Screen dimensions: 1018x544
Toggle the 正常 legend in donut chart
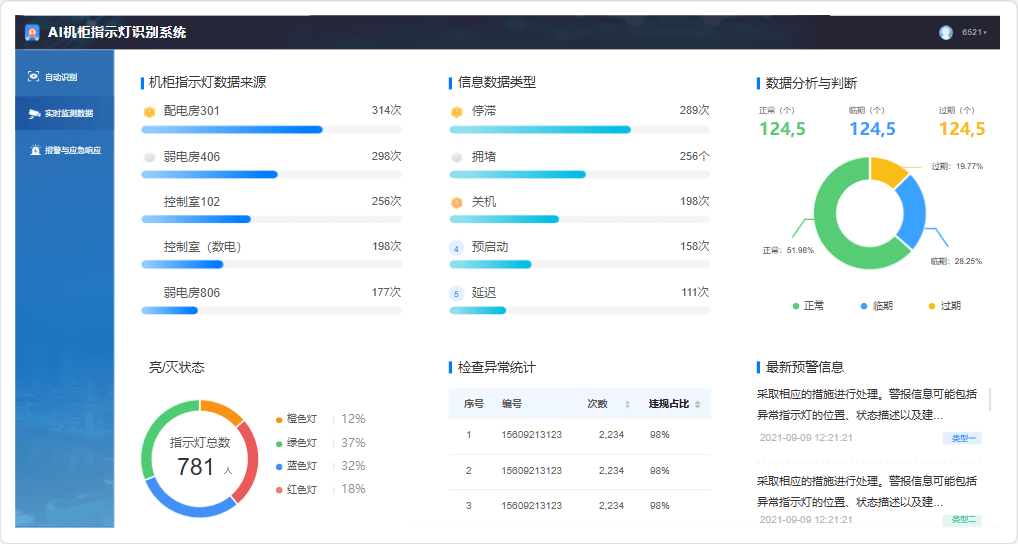[808, 306]
